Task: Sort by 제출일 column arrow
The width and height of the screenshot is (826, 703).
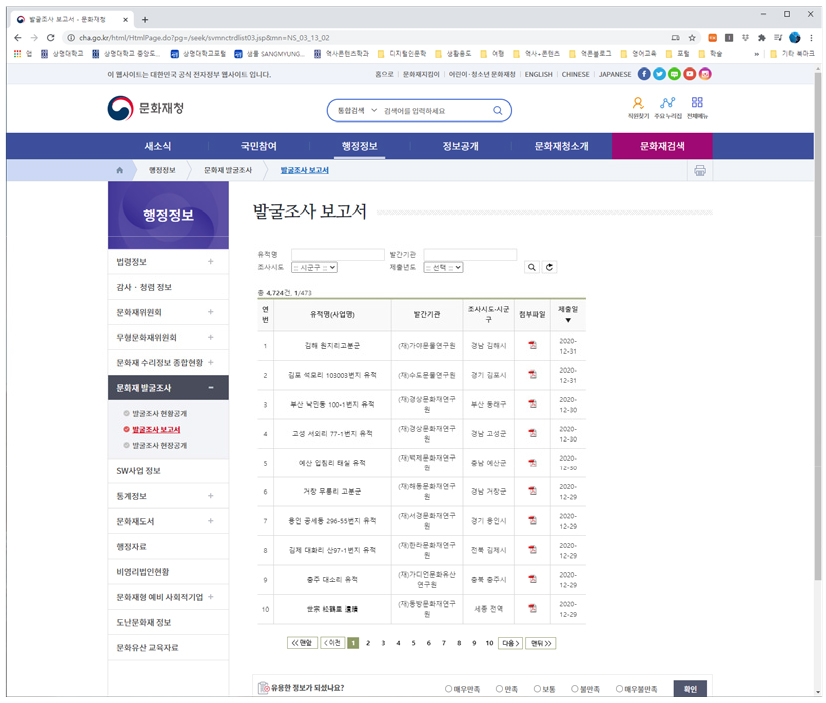Action: [x=568, y=320]
